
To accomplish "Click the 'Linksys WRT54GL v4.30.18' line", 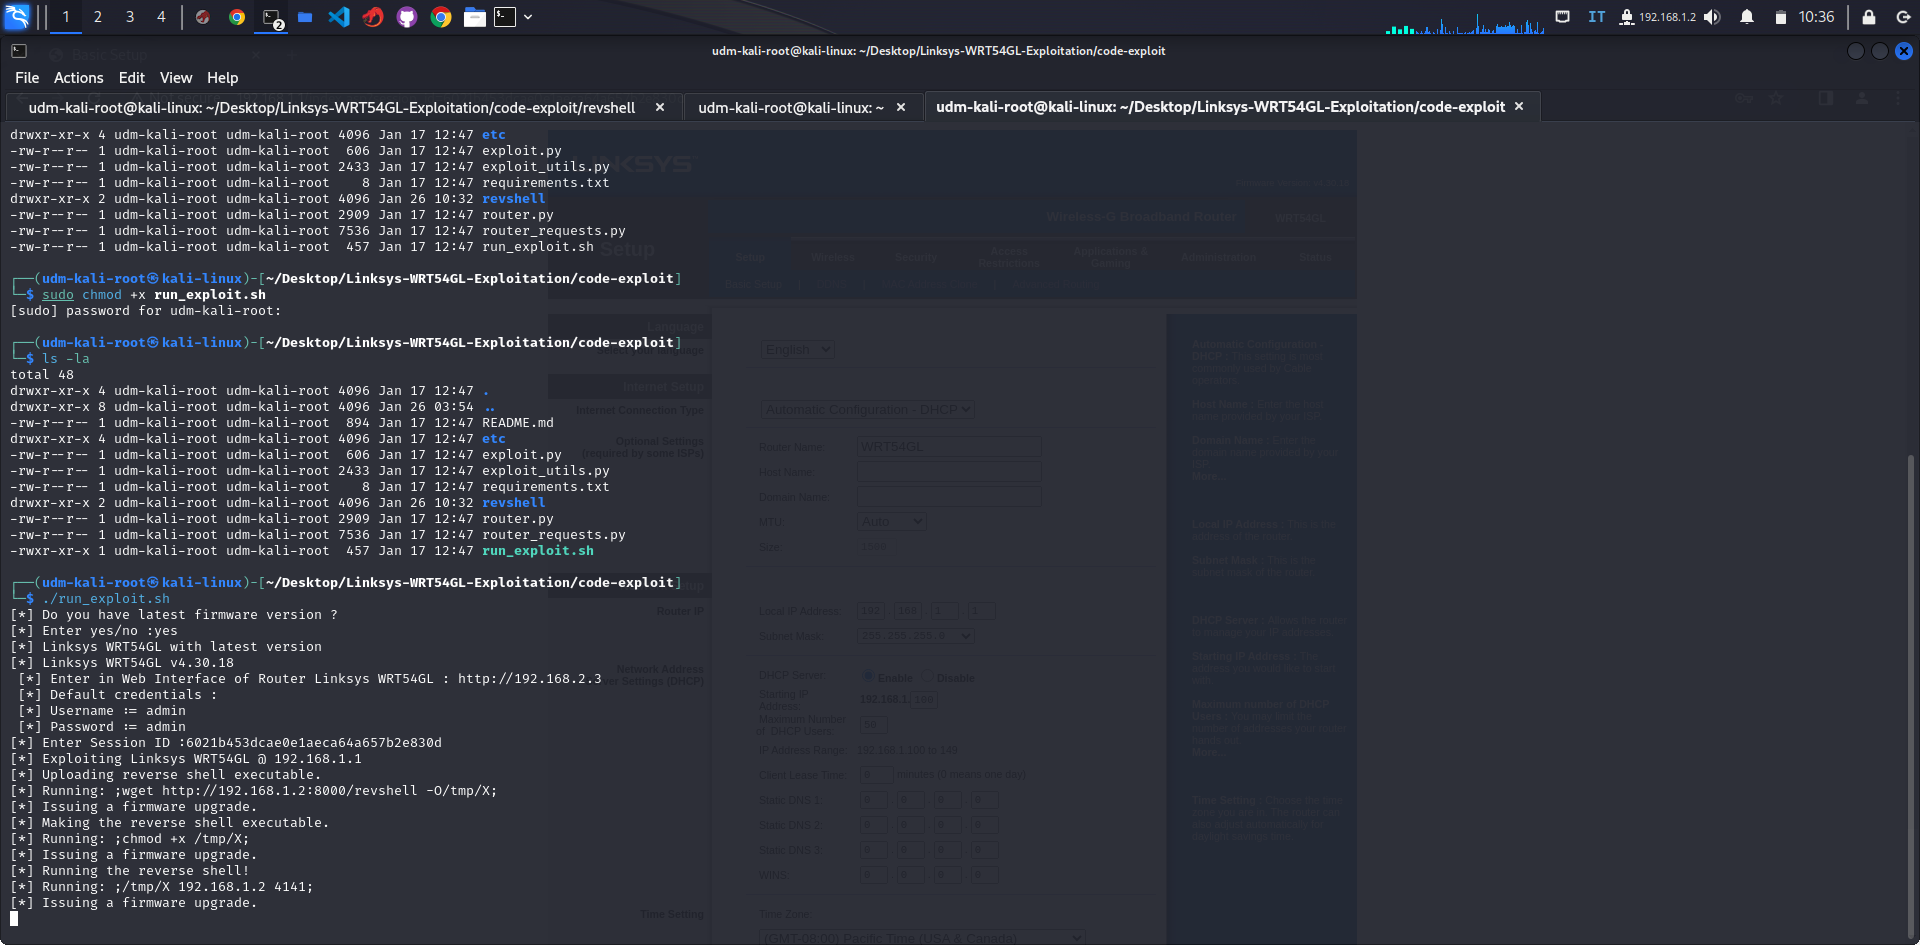I will [122, 663].
